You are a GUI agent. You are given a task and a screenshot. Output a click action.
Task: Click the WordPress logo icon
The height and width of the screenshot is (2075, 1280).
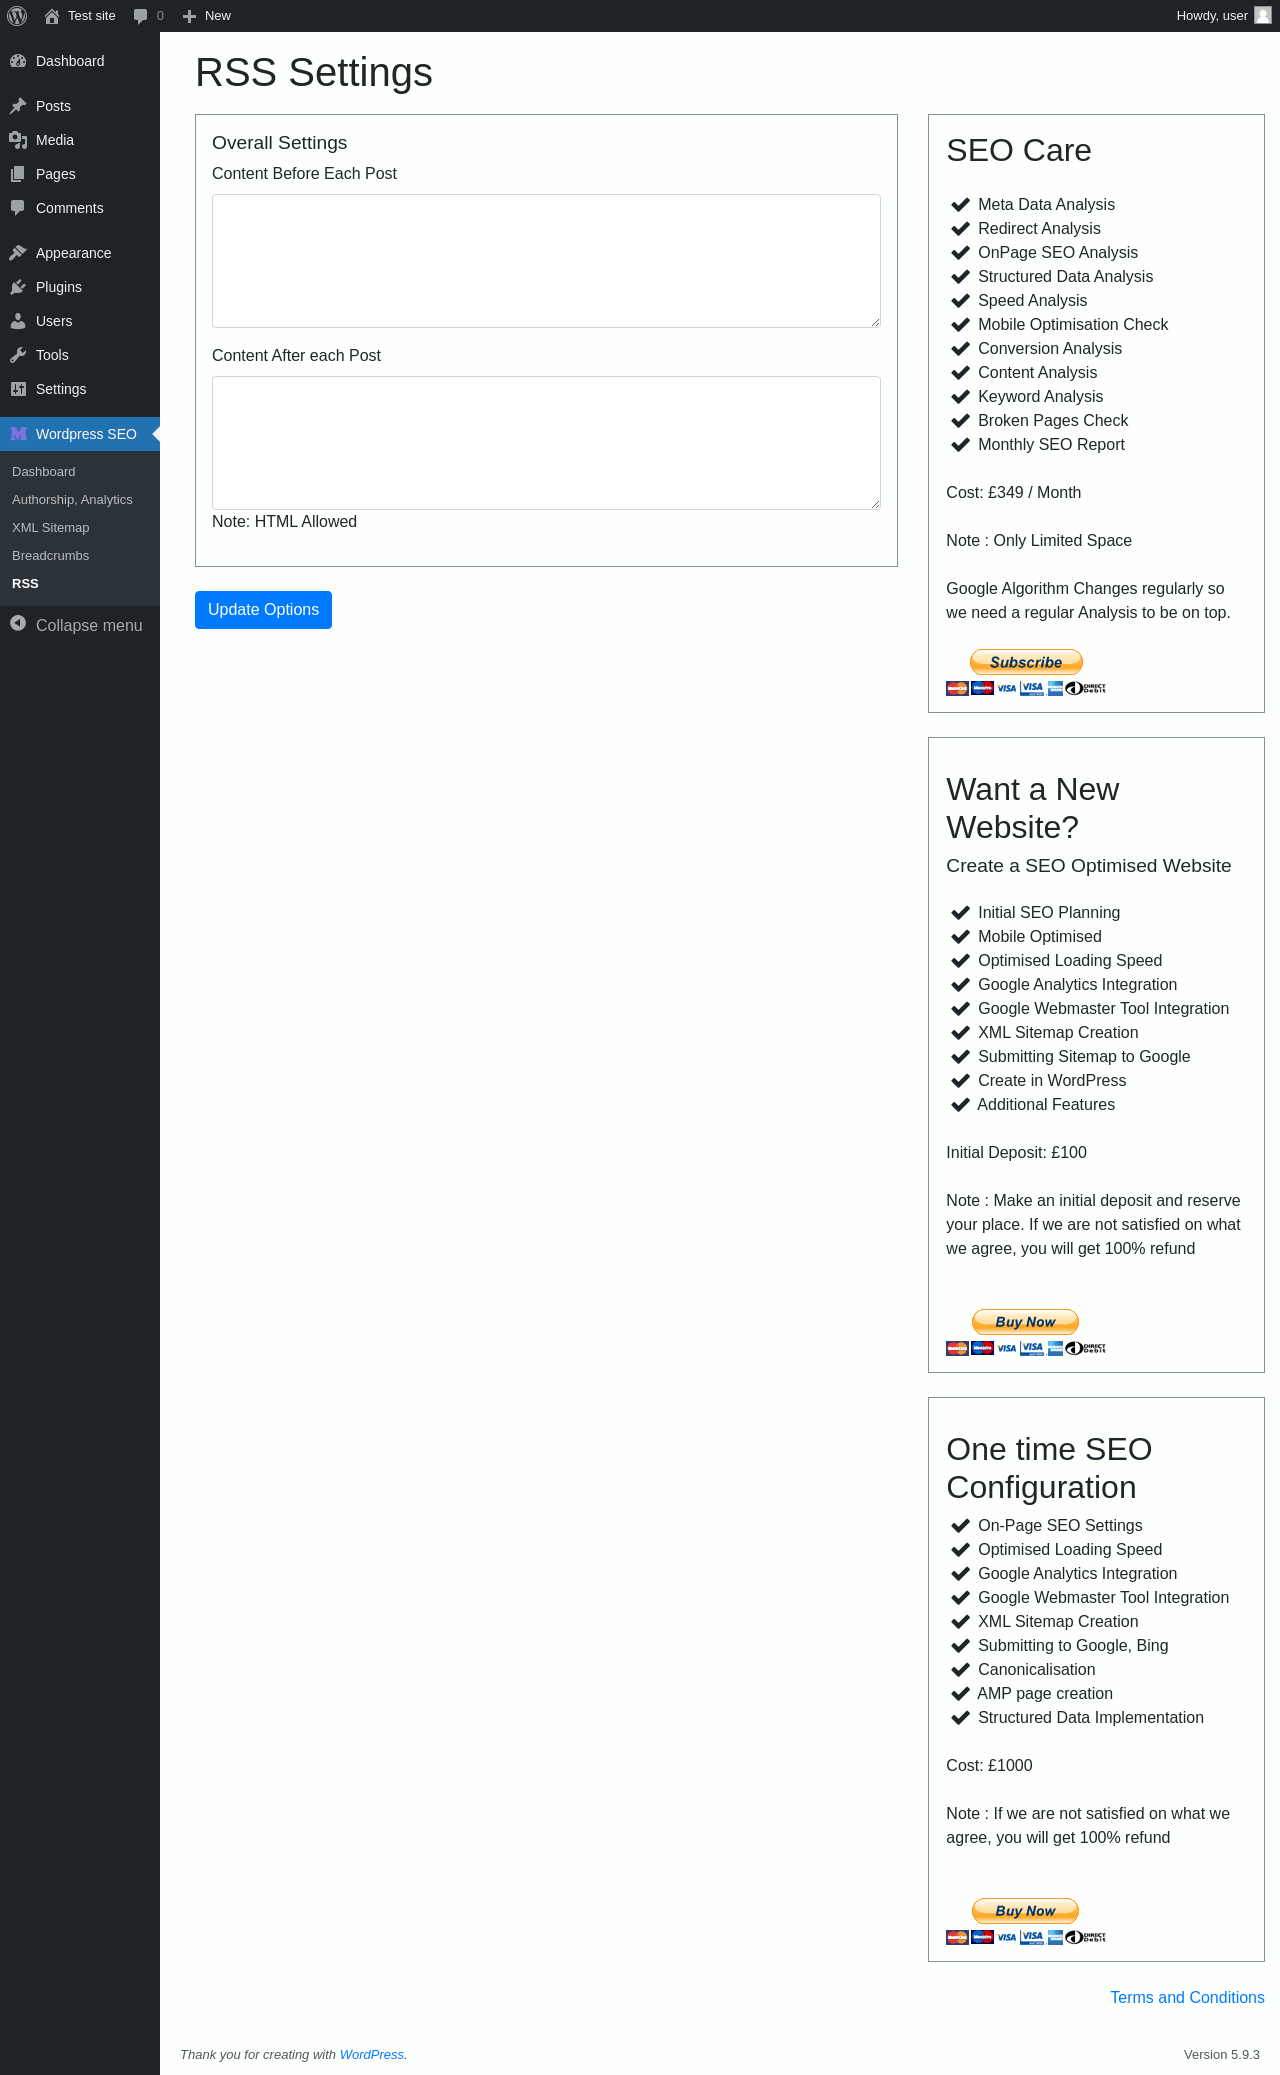pyautogui.click(x=17, y=16)
